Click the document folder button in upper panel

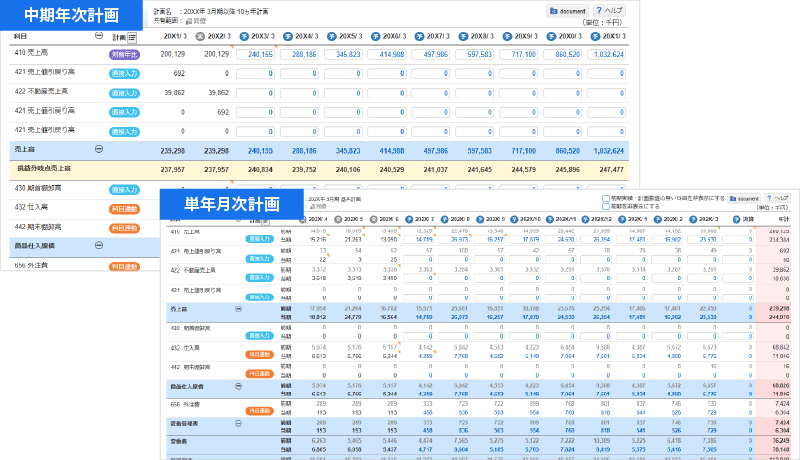pos(572,10)
